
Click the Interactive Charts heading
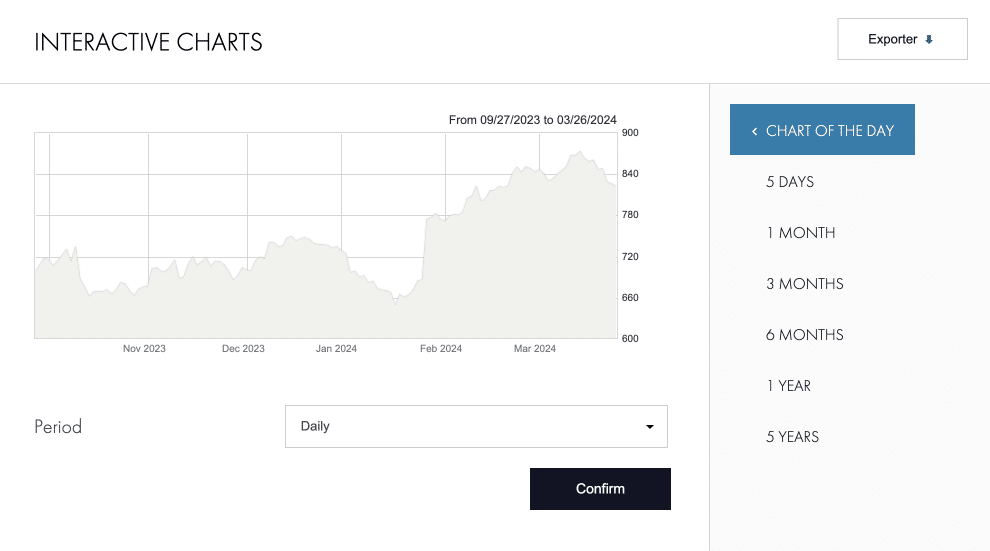(148, 42)
